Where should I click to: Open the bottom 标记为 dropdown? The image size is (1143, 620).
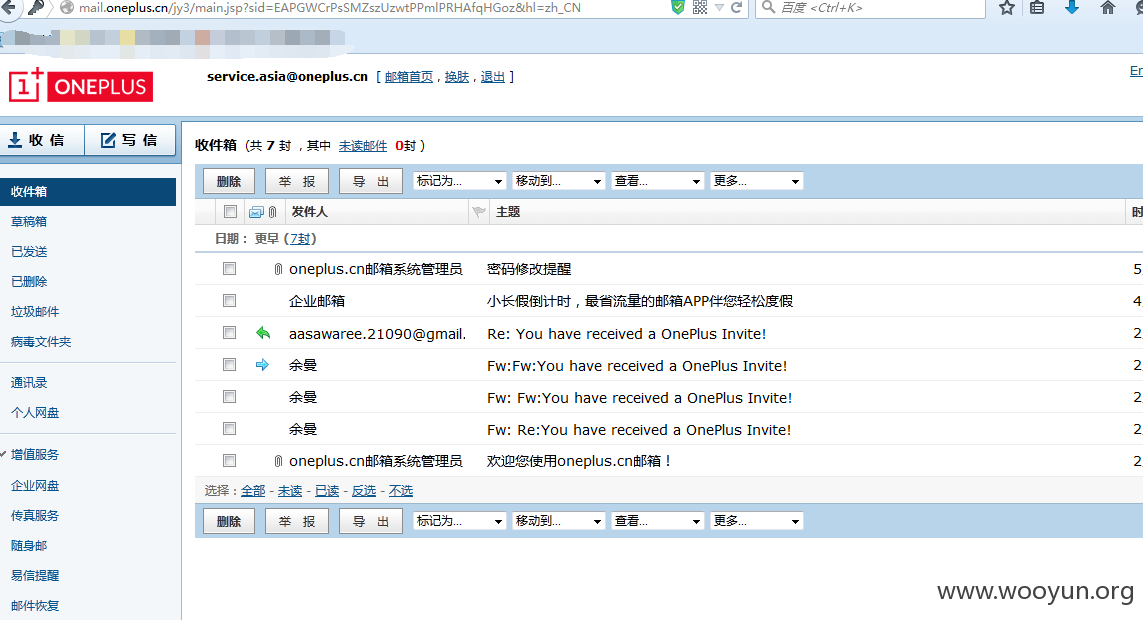pos(459,521)
